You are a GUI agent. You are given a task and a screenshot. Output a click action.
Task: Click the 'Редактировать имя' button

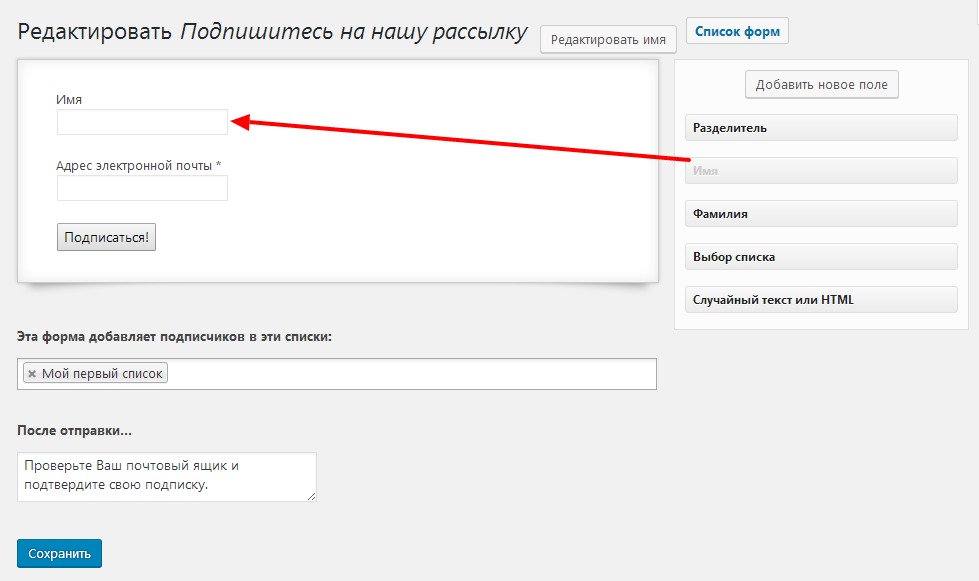(x=608, y=39)
